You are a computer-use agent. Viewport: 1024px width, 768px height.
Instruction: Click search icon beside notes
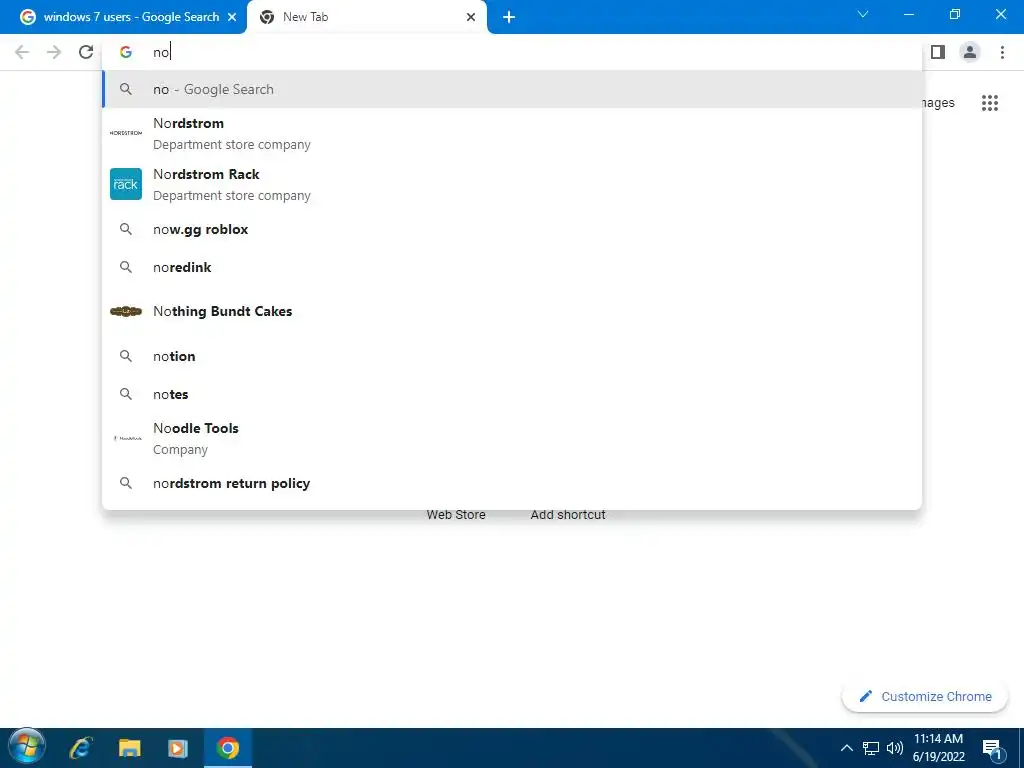[125, 394]
